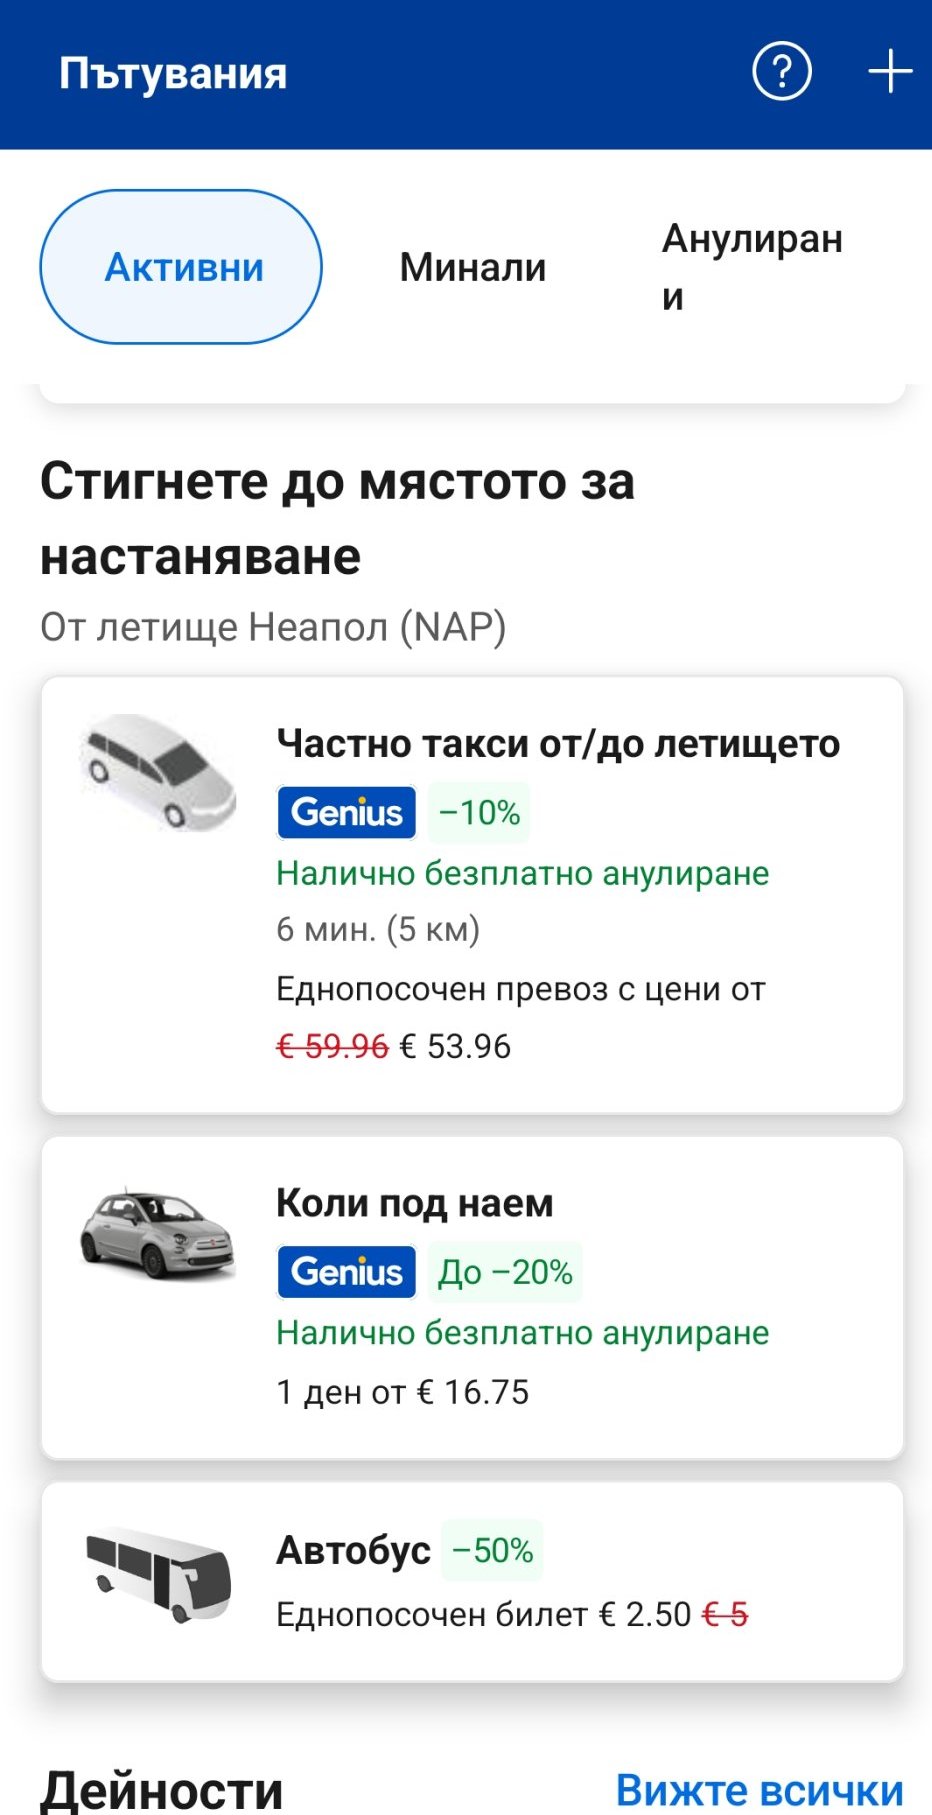932x1815 pixels.
Task: Open the Автобус option title
Action: click(x=353, y=1551)
